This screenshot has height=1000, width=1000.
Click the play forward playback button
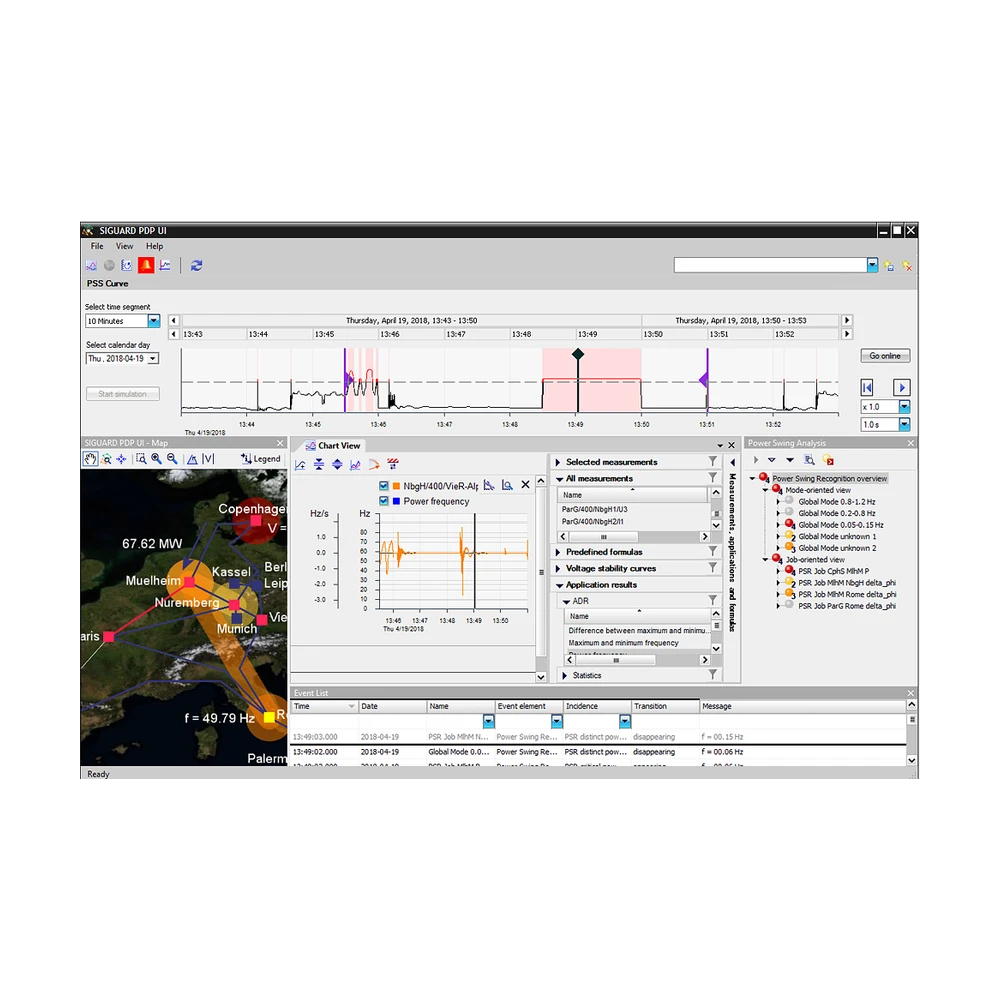pos(902,387)
